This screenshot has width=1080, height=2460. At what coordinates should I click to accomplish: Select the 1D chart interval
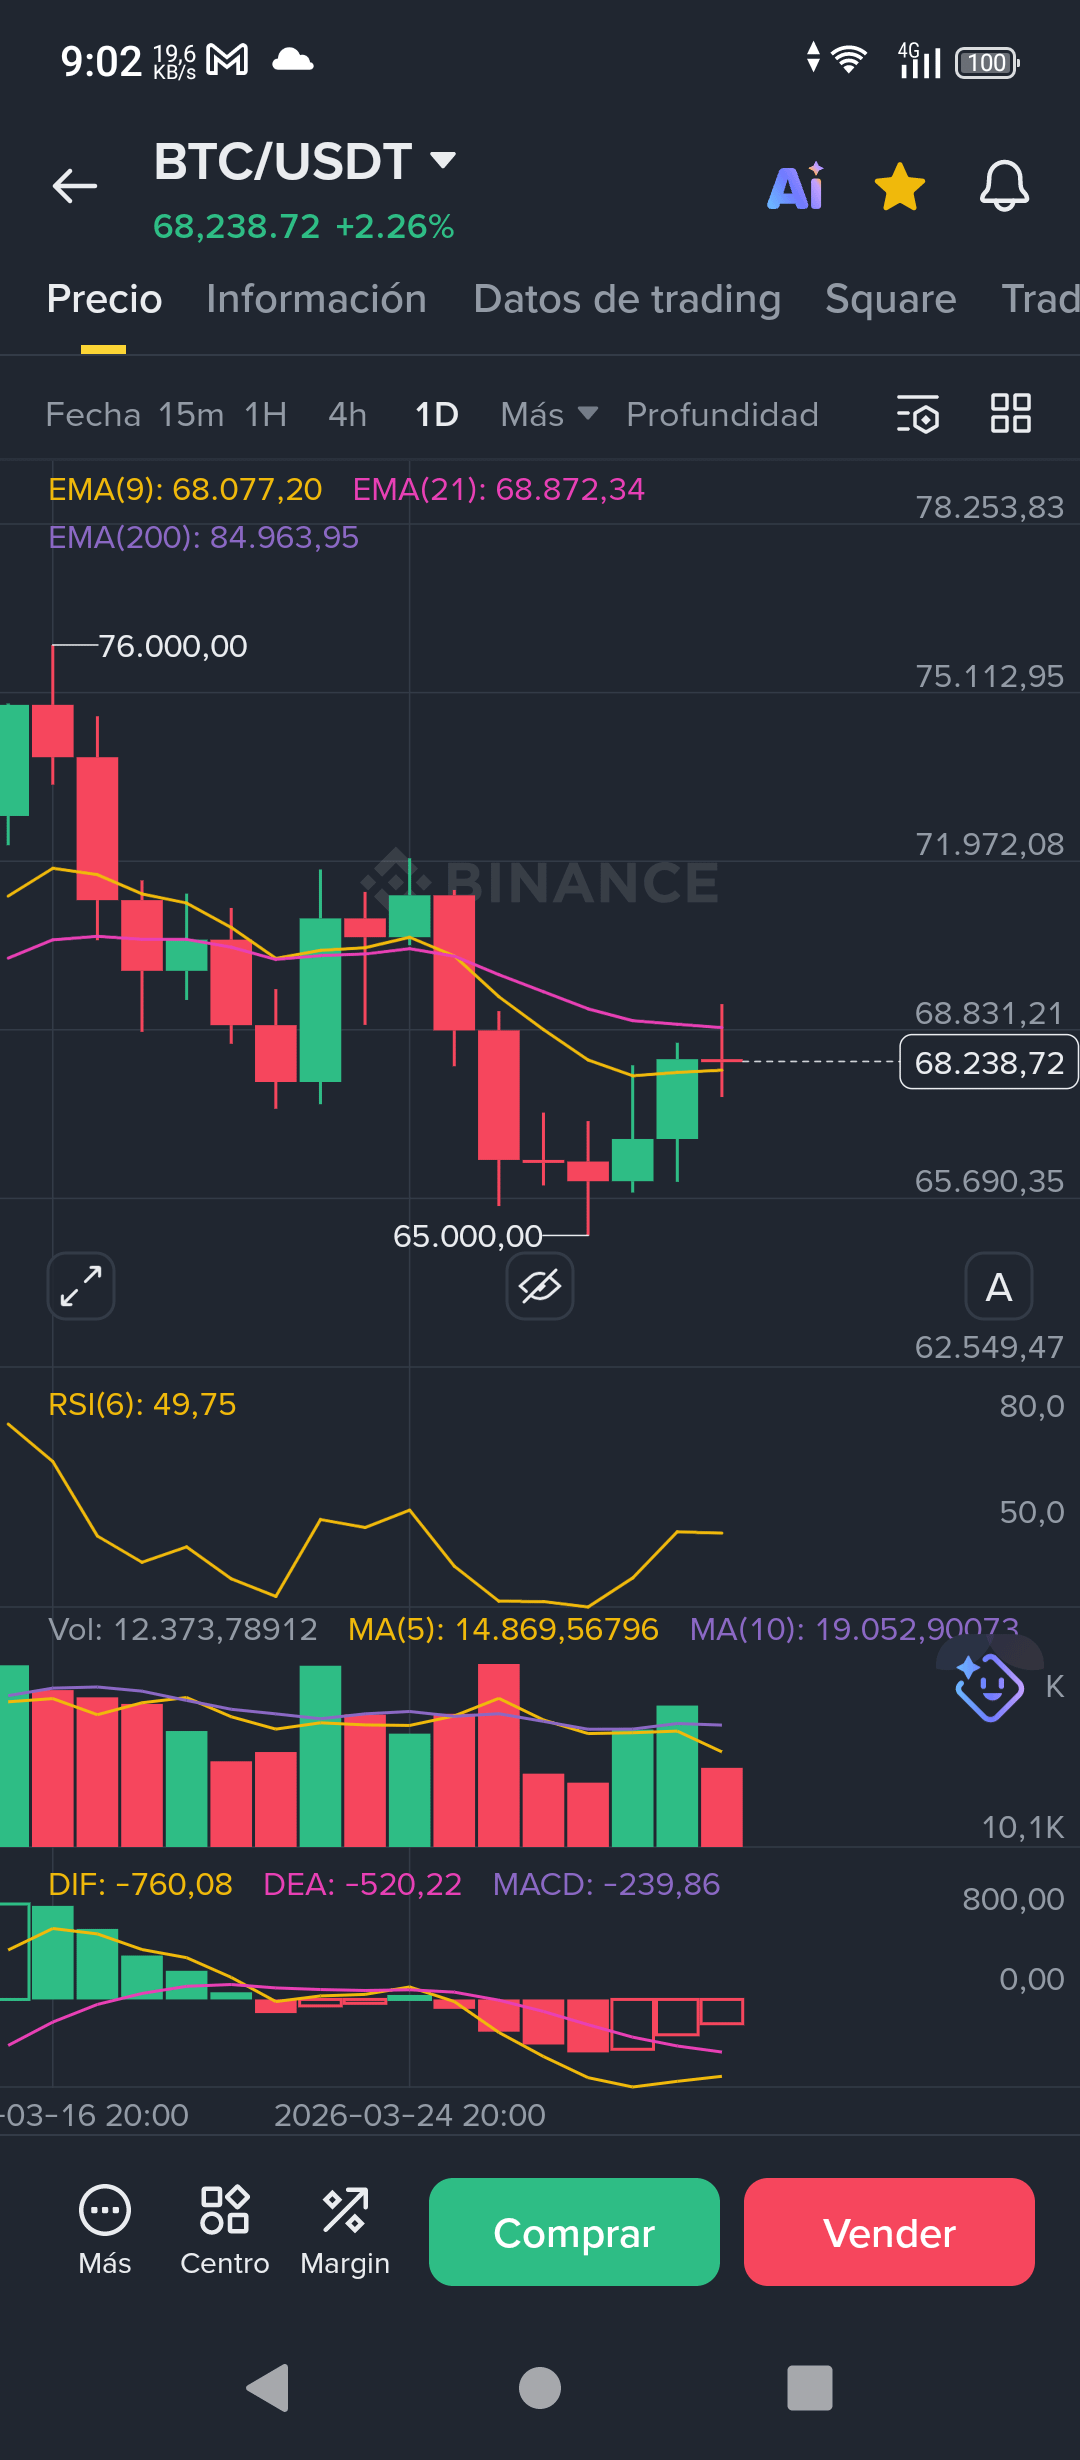437,414
